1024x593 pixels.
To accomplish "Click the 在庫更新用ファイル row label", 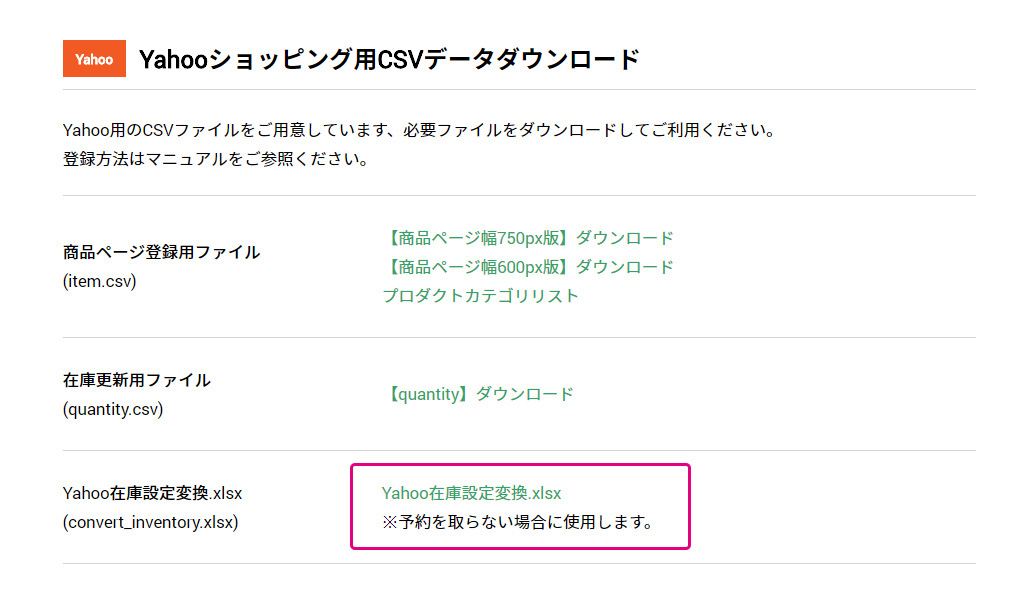I will point(136,380).
